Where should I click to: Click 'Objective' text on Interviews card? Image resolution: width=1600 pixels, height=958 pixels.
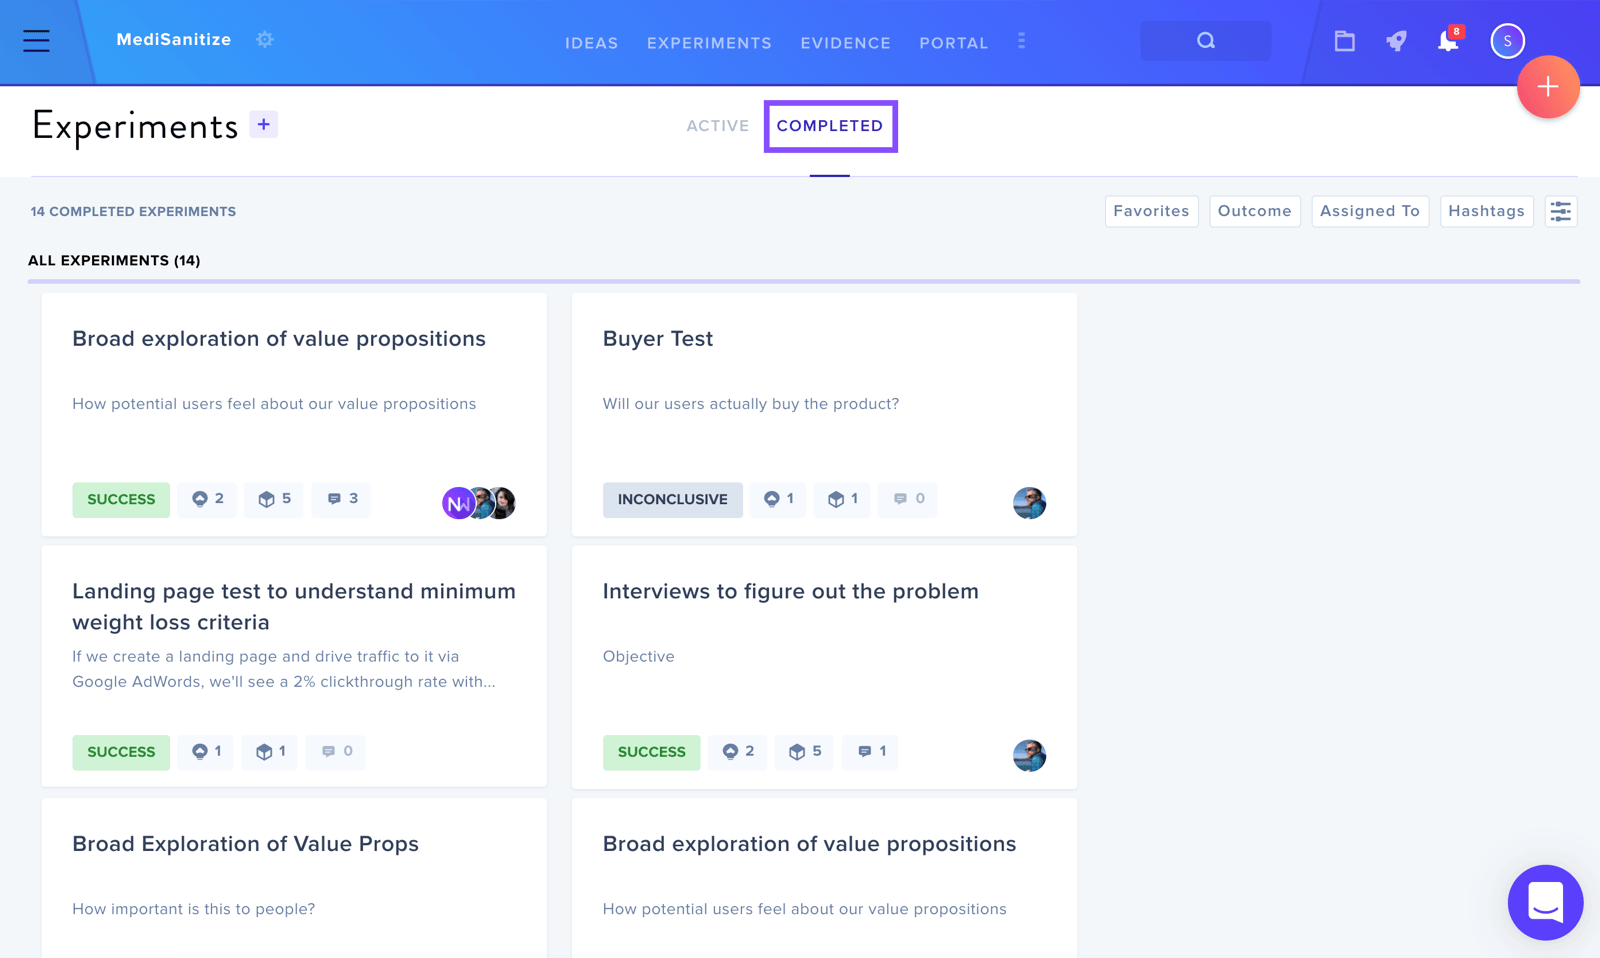(x=638, y=657)
